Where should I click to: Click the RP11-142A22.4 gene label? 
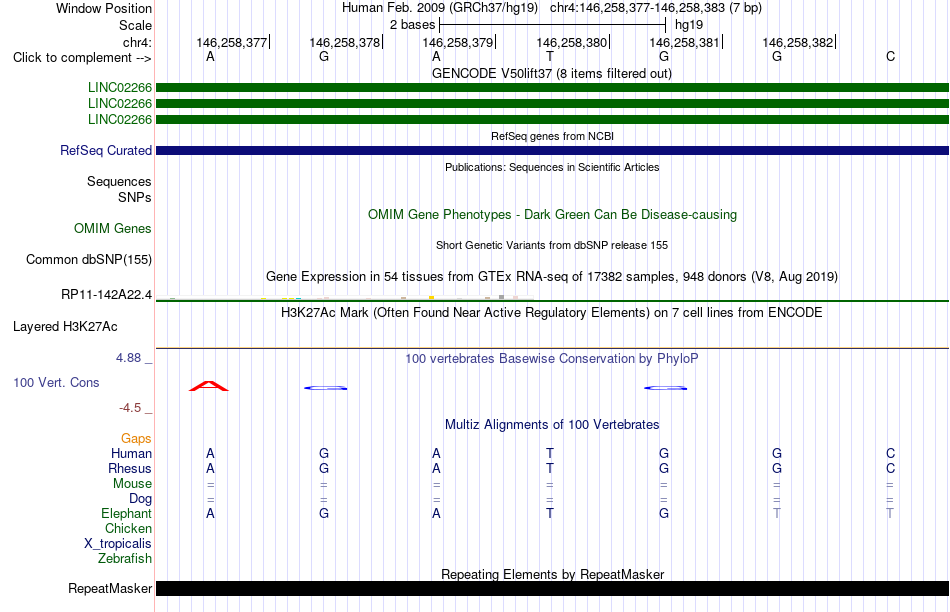(x=106, y=295)
